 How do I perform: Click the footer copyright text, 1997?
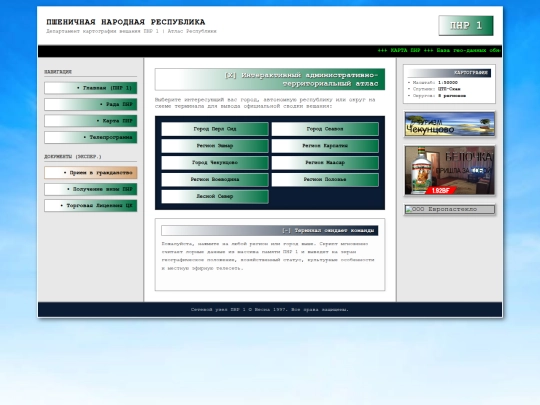(270, 310)
